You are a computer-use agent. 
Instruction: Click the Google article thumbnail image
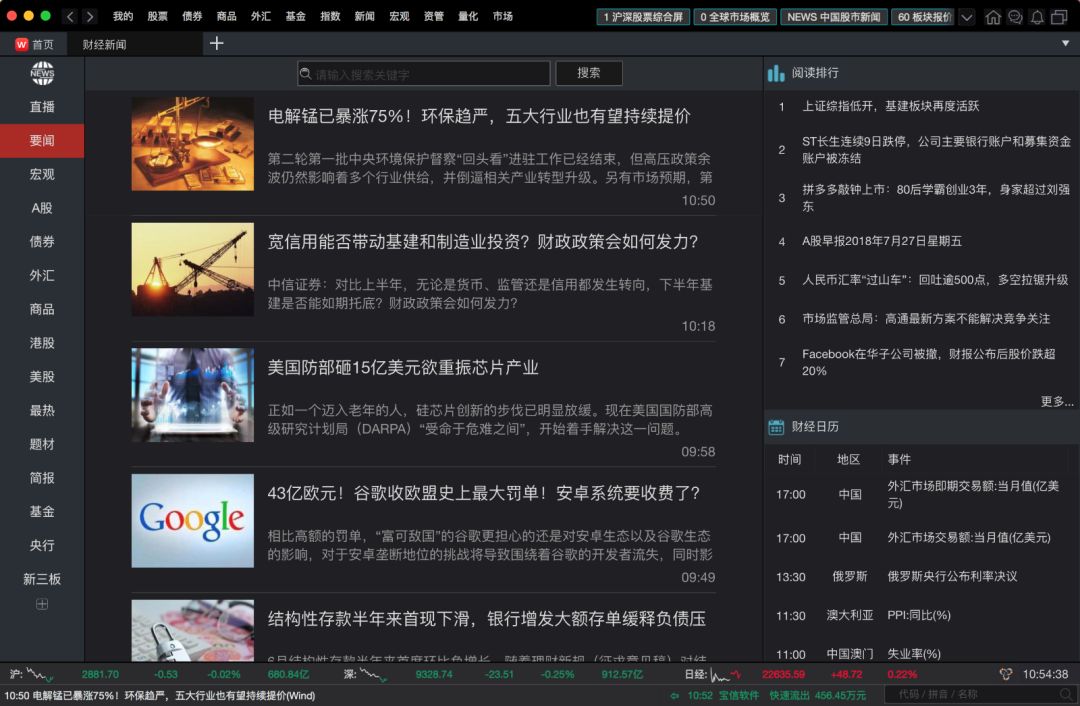point(191,519)
